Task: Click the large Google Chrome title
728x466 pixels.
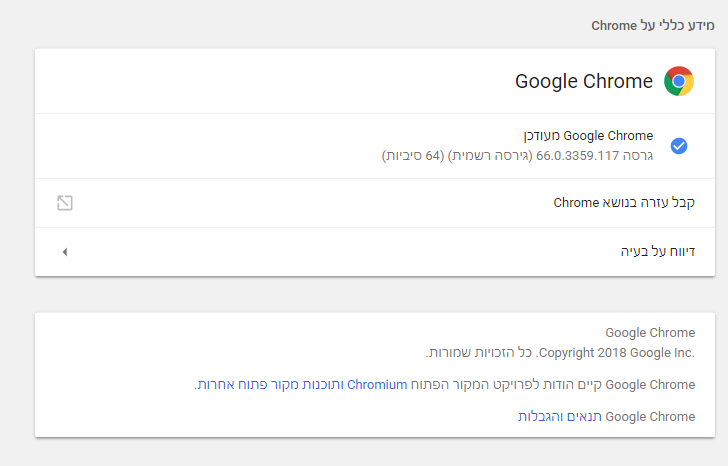Action: pos(584,81)
